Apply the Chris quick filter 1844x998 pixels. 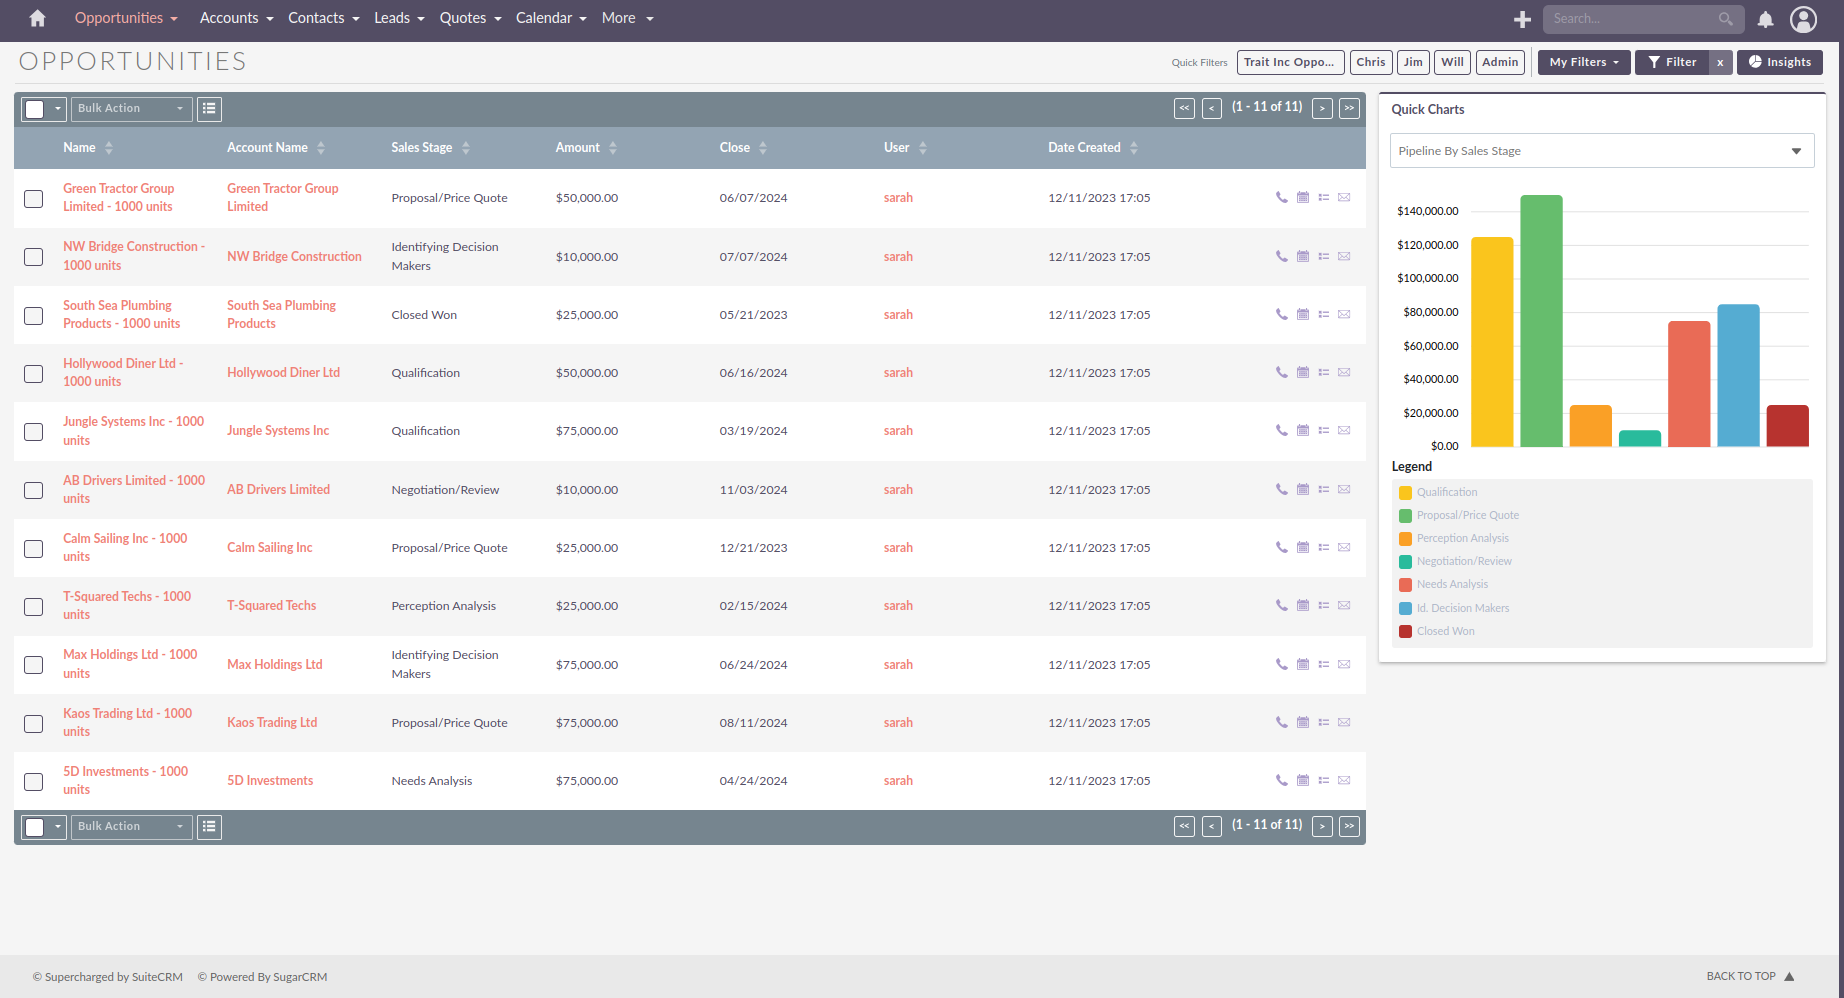point(1371,62)
